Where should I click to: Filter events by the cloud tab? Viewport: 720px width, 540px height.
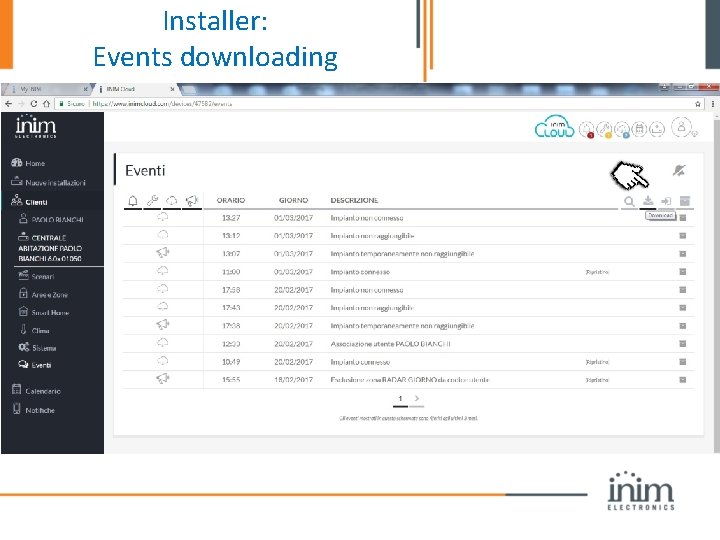172,201
